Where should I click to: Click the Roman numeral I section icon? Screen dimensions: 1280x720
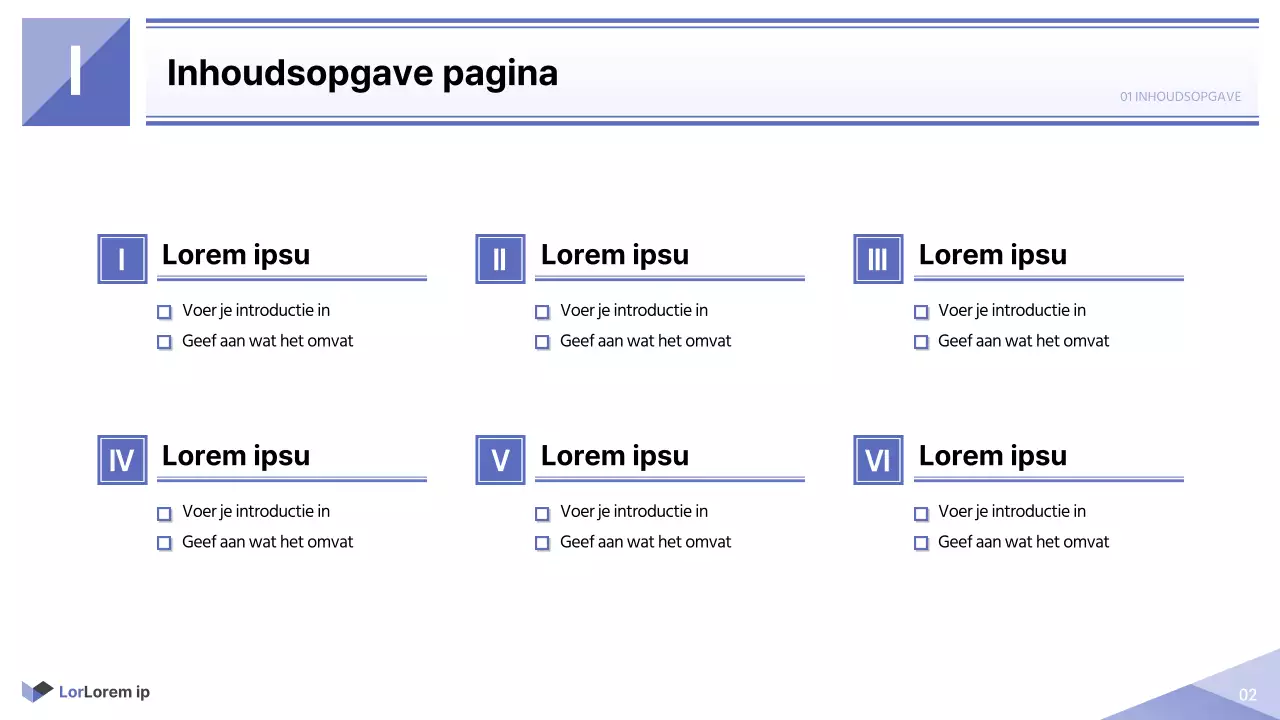[122, 259]
